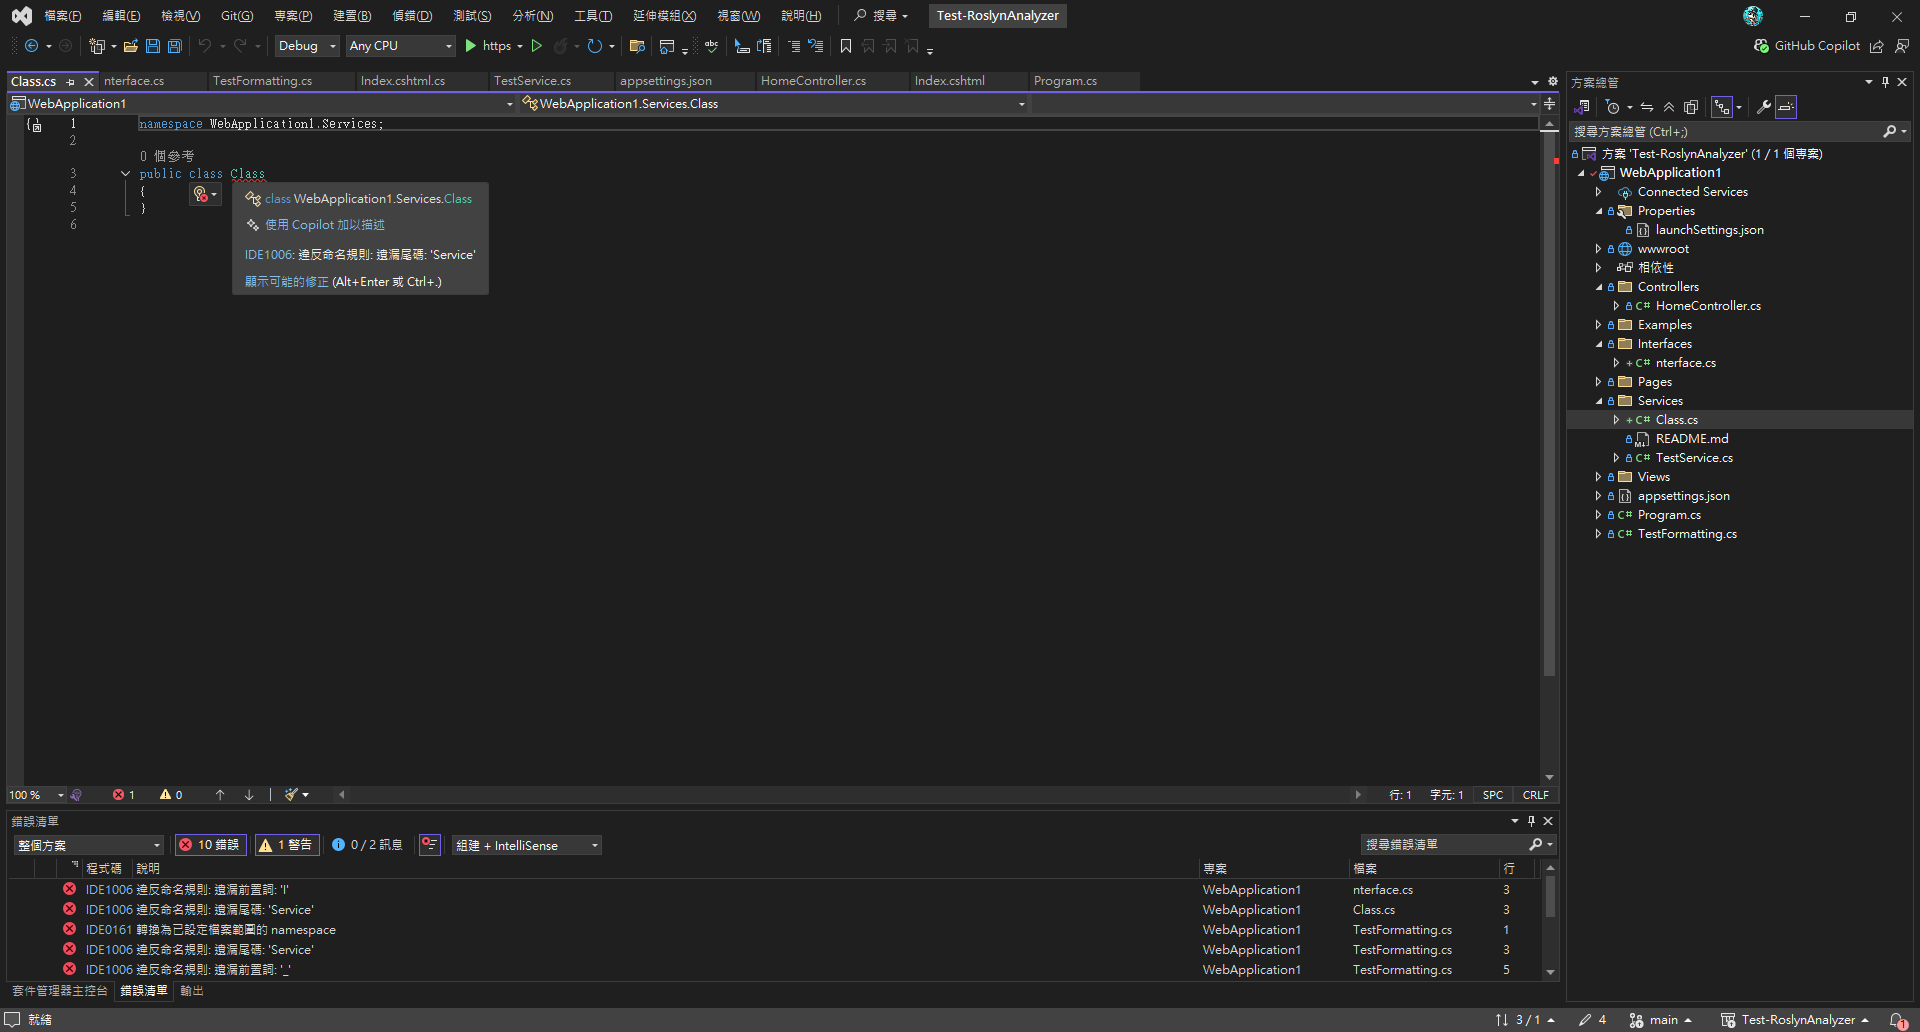Image resolution: width=1920 pixels, height=1032 pixels.
Task: Click the wrench Properties icon in Solution Explorer
Action: tap(1763, 107)
